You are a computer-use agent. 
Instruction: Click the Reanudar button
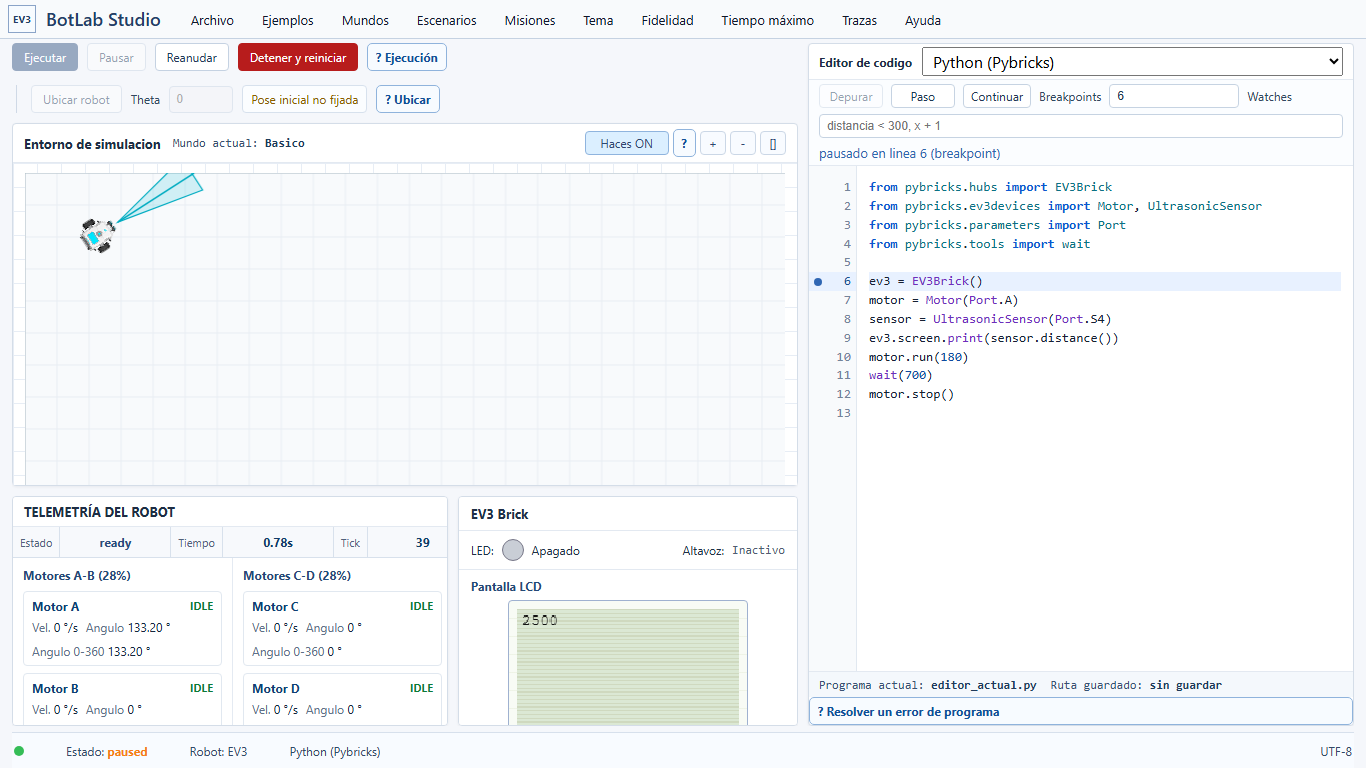point(192,58)
